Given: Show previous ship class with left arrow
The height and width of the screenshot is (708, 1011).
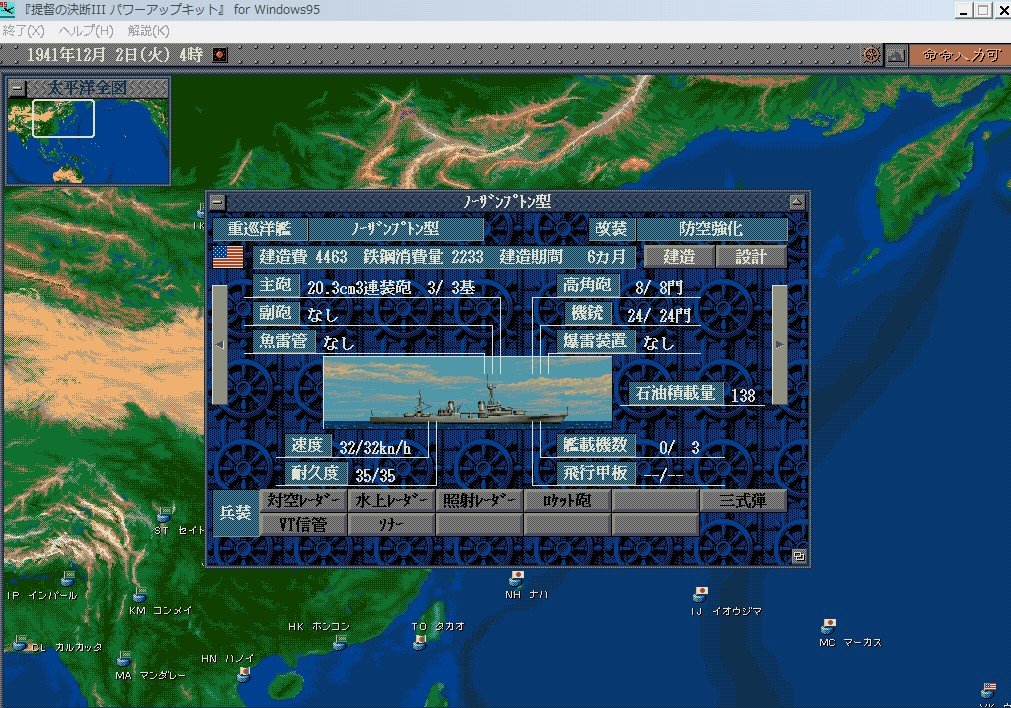Looking at the screenshot, I should (x=220, y=344).
